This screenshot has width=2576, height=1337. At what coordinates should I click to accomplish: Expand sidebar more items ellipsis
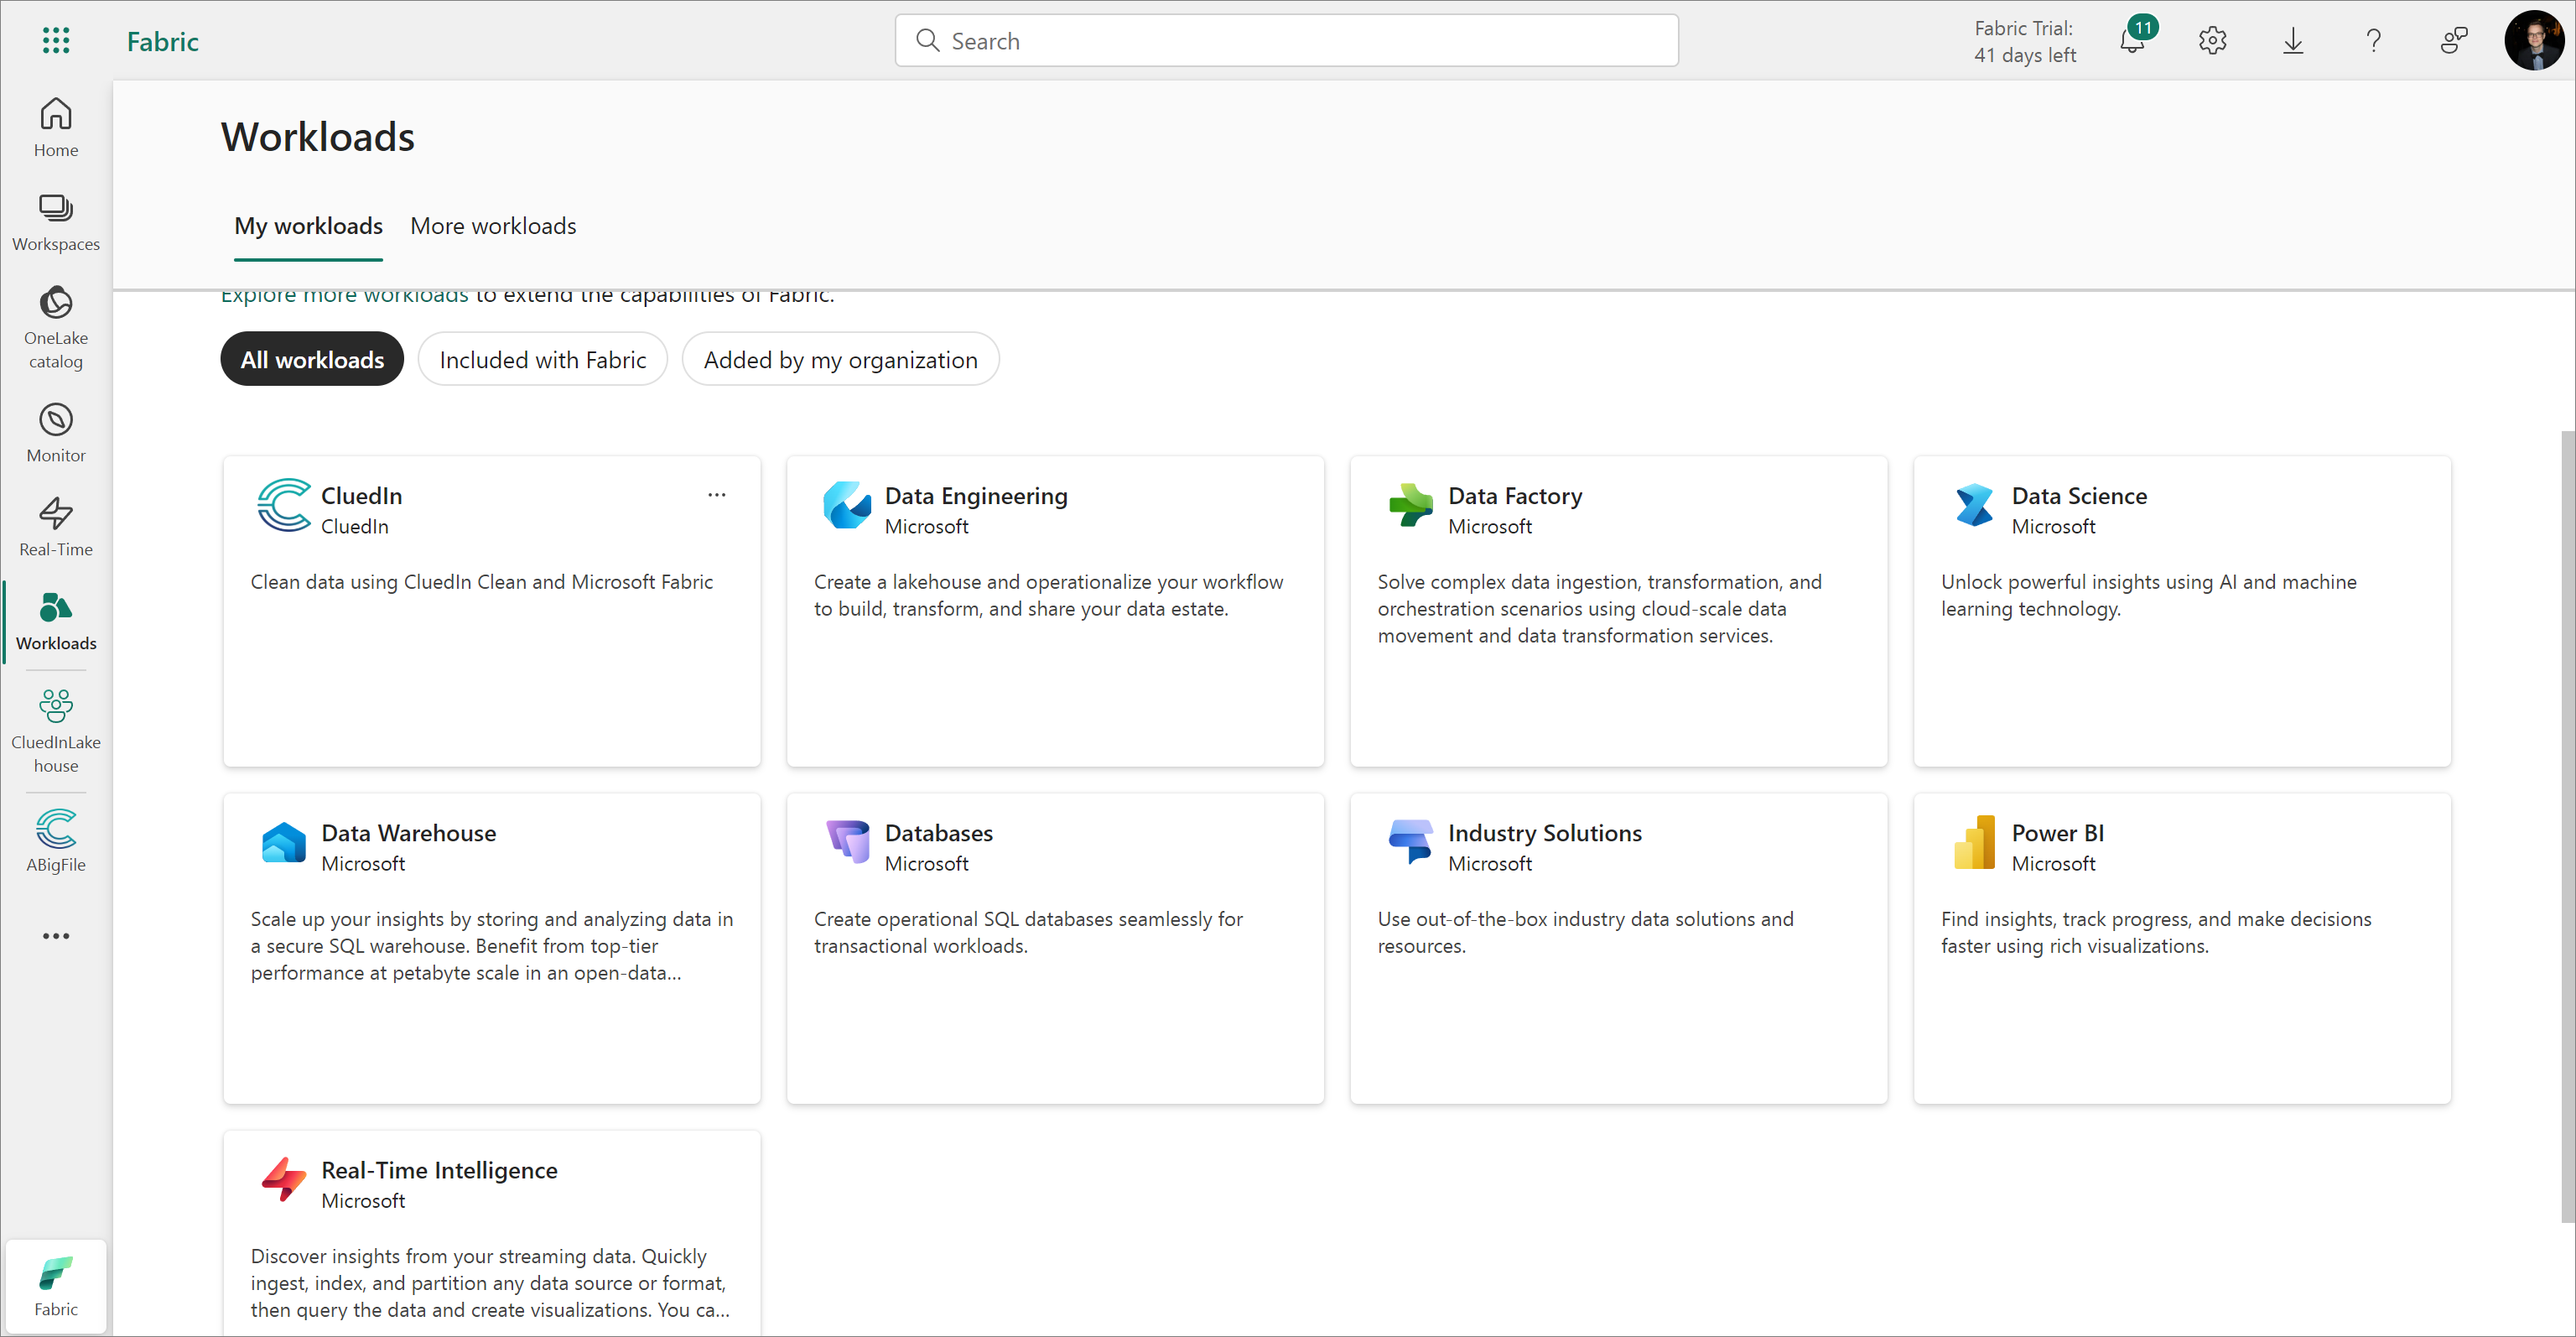(x=56, y=936)
